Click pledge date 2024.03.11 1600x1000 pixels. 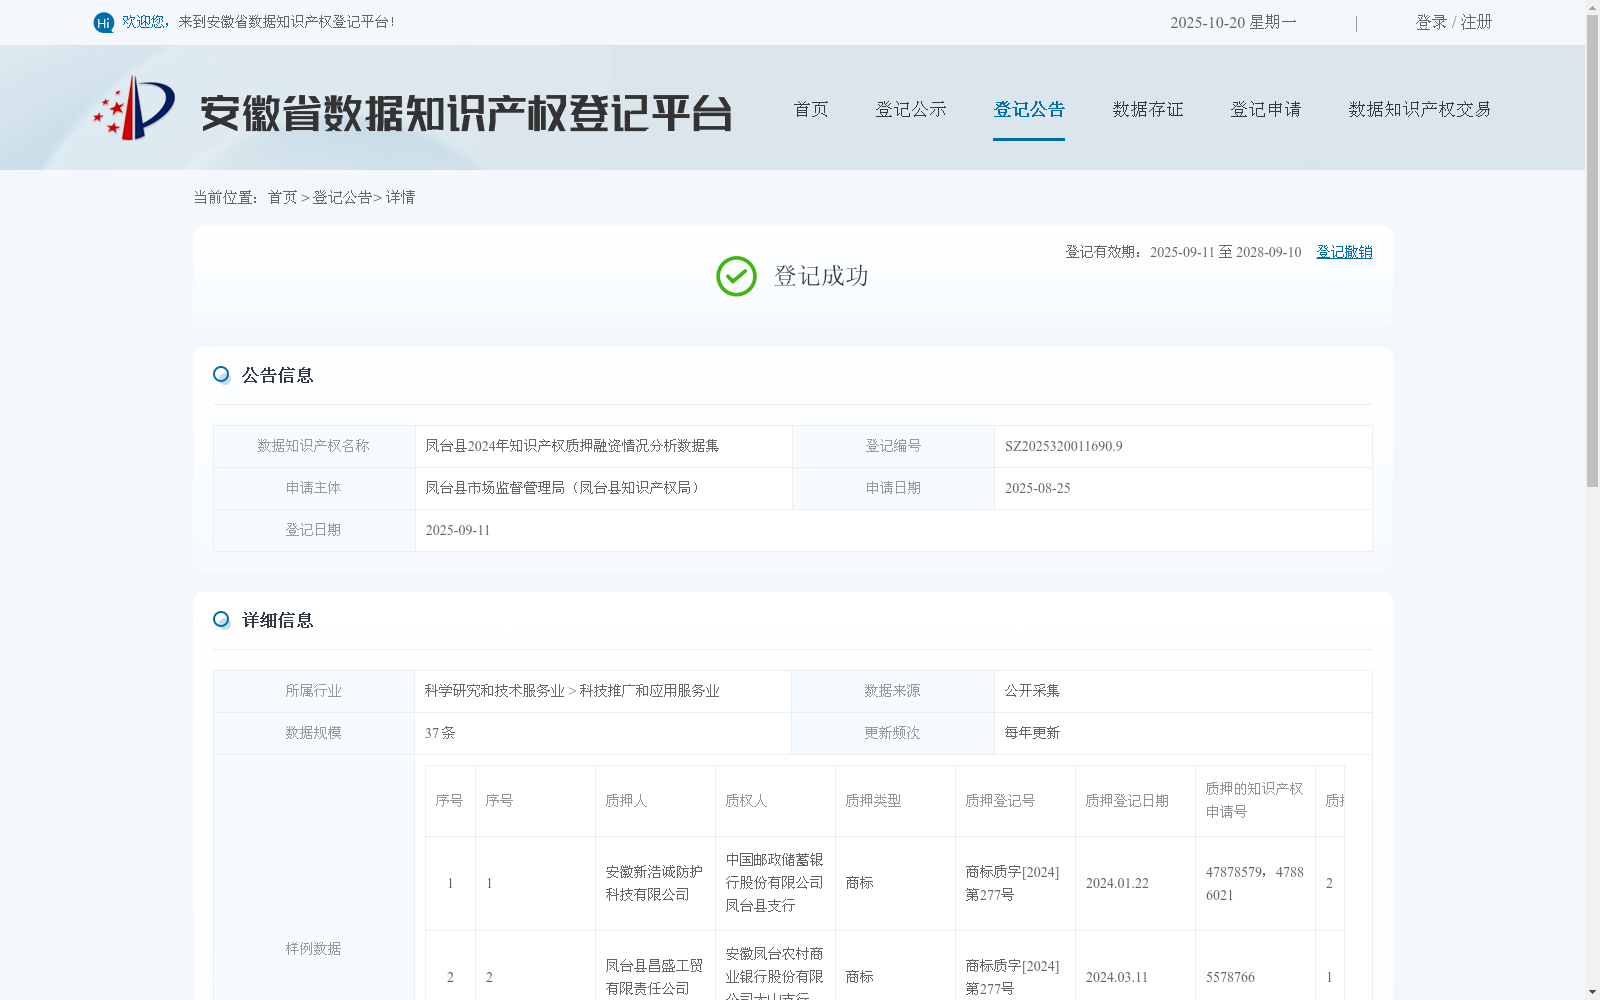[x=1117, y=978]
